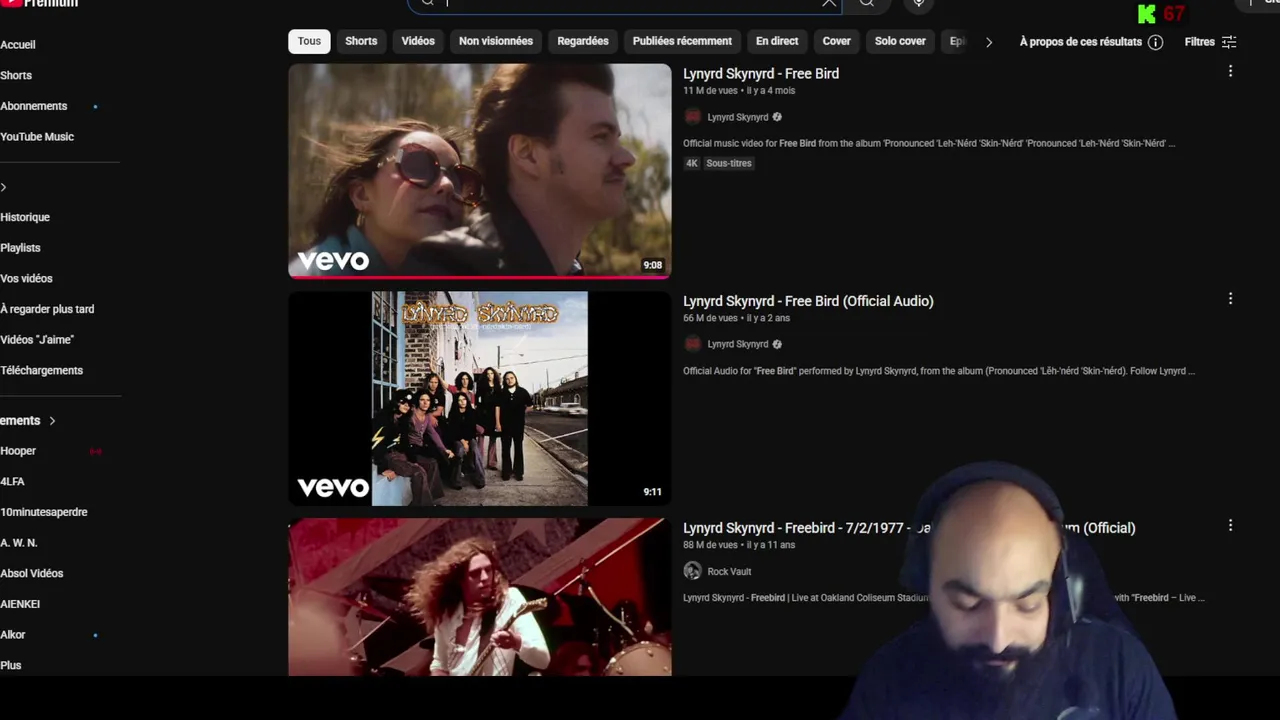Click the Sous-titres badge on Free Bird
1280x720 pixels.
coord(729,163)
